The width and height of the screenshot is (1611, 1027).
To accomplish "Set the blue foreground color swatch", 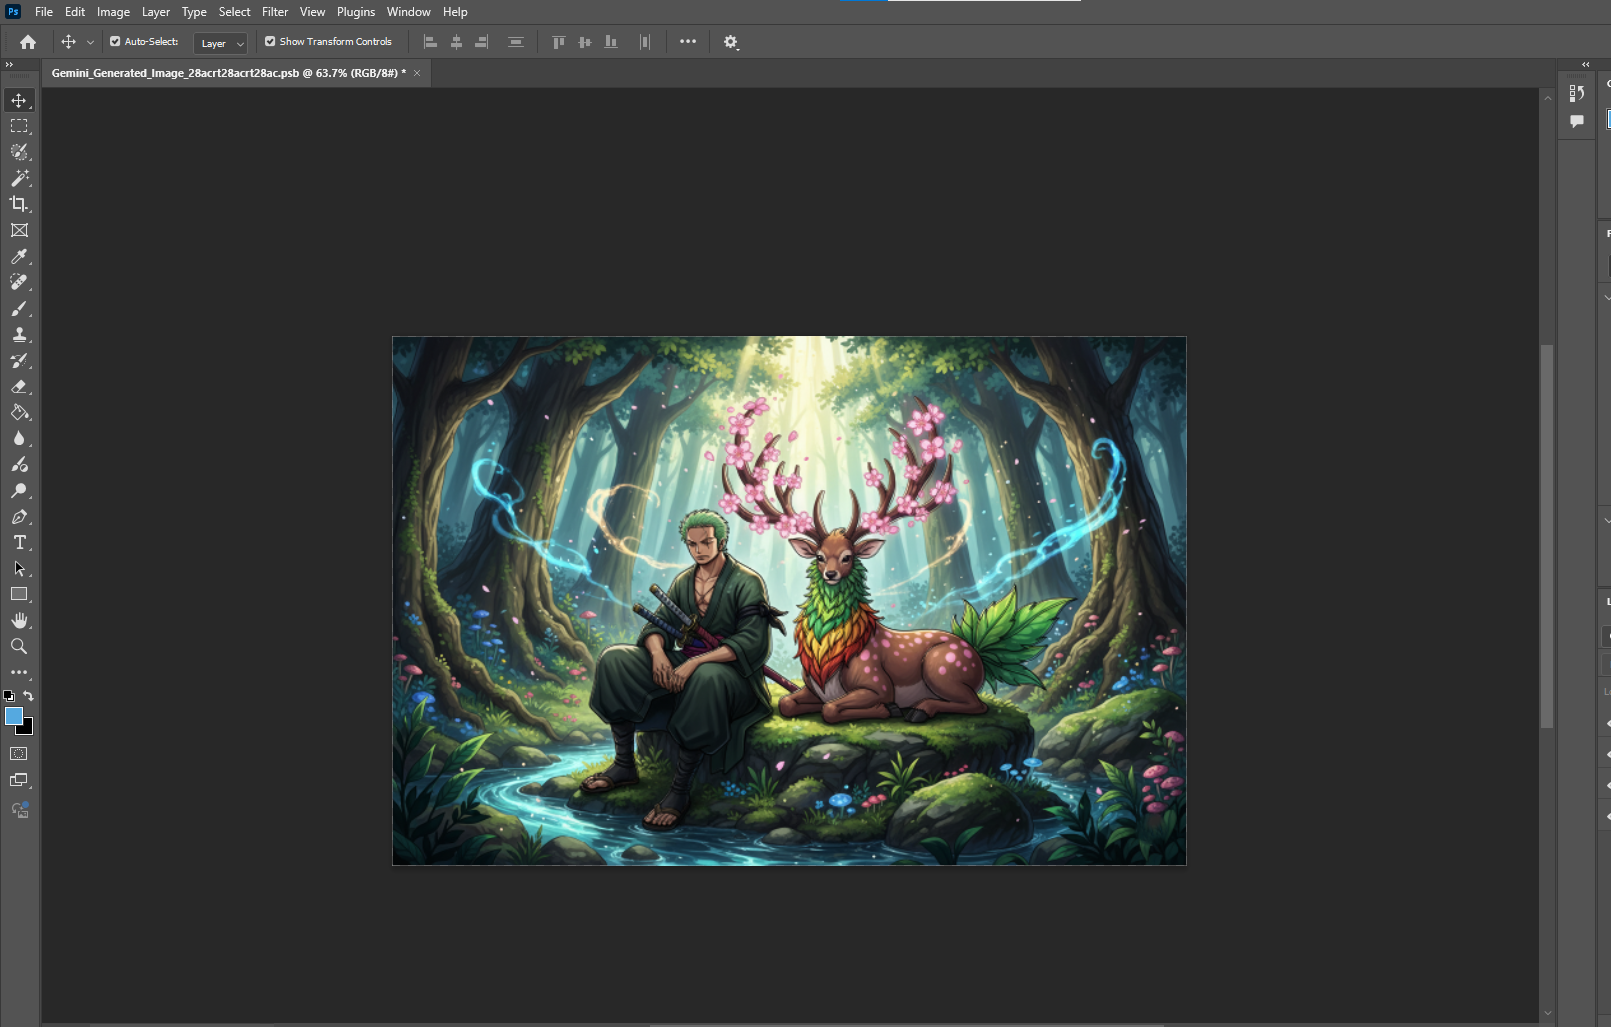I will tap(14, 716).
